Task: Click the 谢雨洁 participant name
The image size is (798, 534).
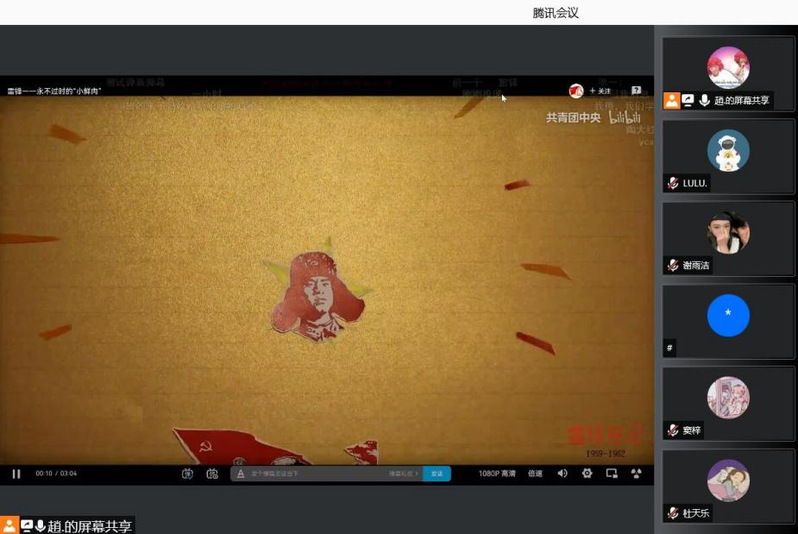Action: [x=696, y=265]
